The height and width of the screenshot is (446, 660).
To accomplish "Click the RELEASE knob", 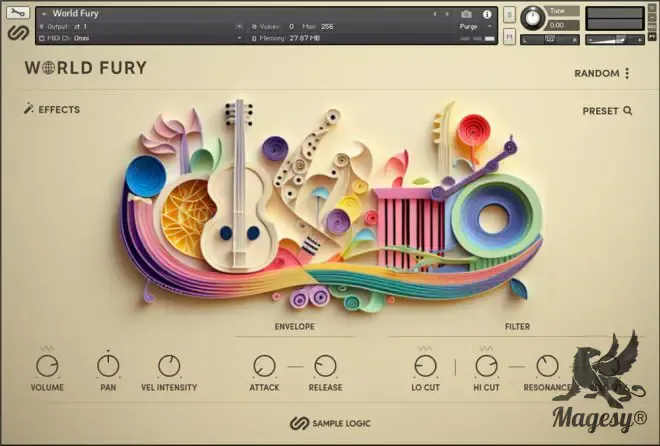I will (x=325, y=366).
